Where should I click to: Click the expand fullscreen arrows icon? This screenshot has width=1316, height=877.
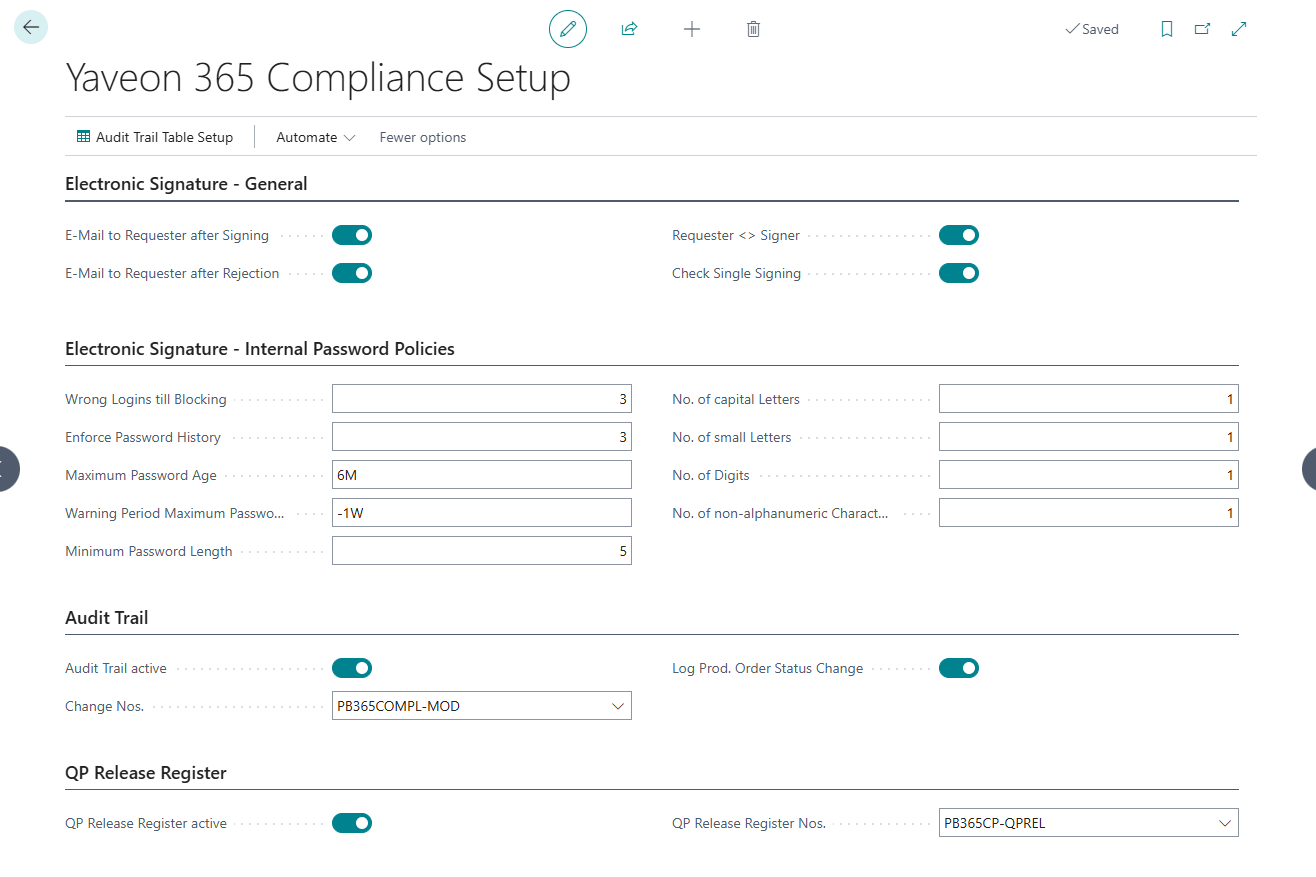(1239, 29)
